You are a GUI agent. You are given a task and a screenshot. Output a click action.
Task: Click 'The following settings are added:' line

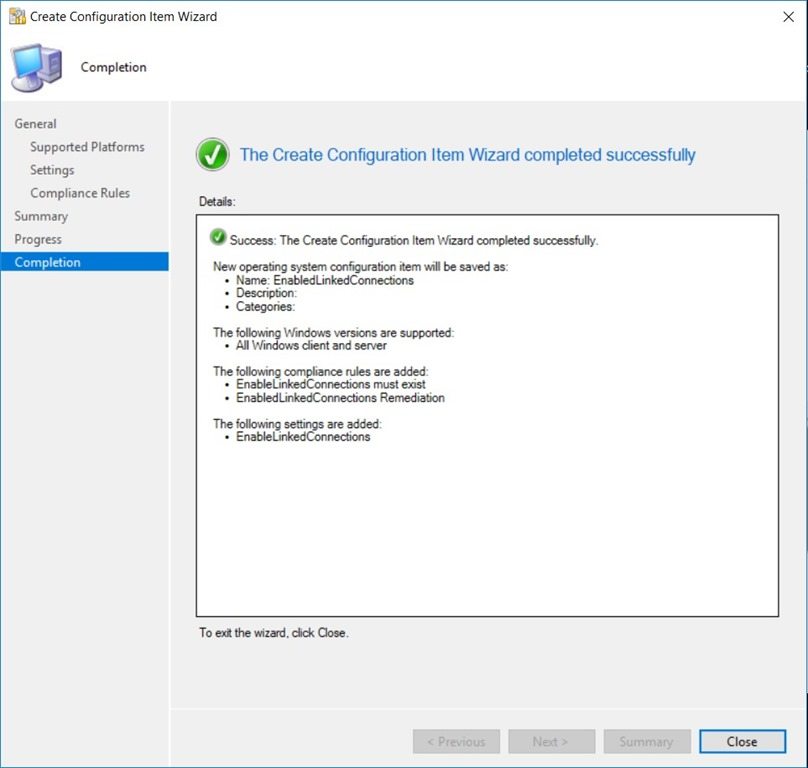click(x=297, y=424)
